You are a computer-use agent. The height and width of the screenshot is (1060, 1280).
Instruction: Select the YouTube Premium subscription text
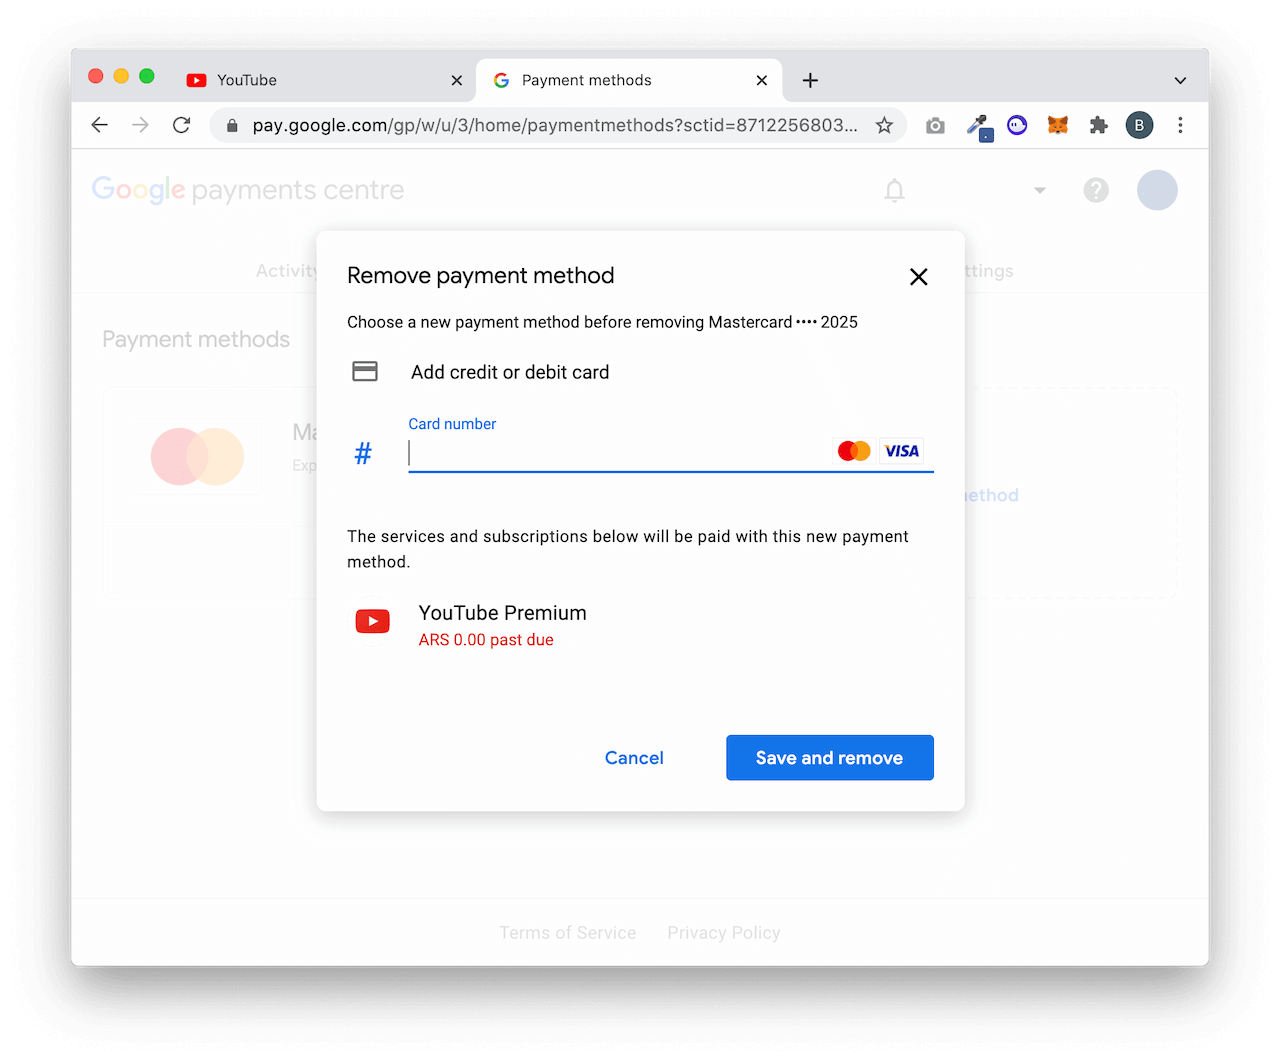502,613
